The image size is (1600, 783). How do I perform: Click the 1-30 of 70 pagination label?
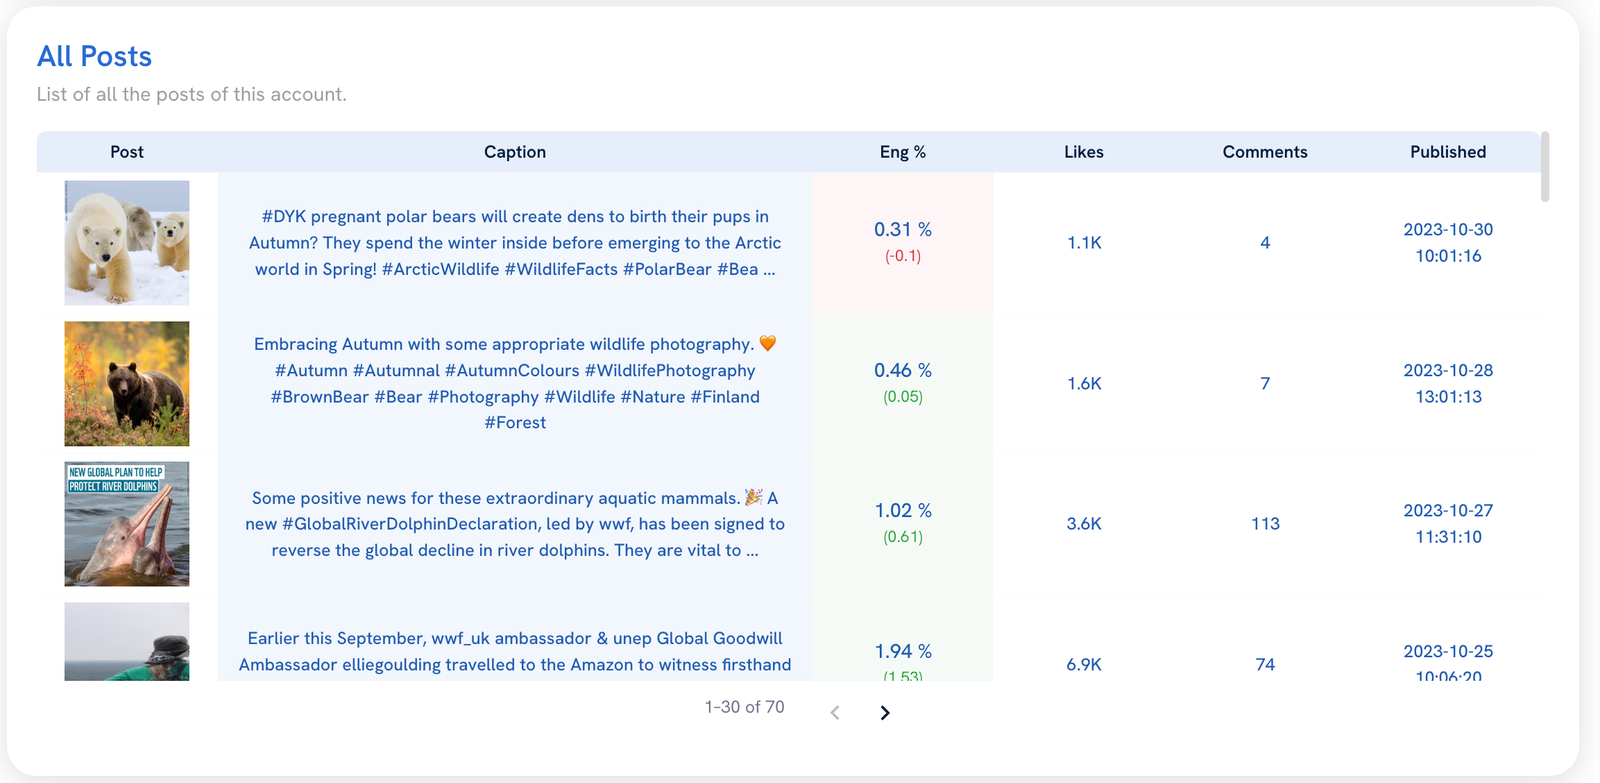(x=744, y=707)
